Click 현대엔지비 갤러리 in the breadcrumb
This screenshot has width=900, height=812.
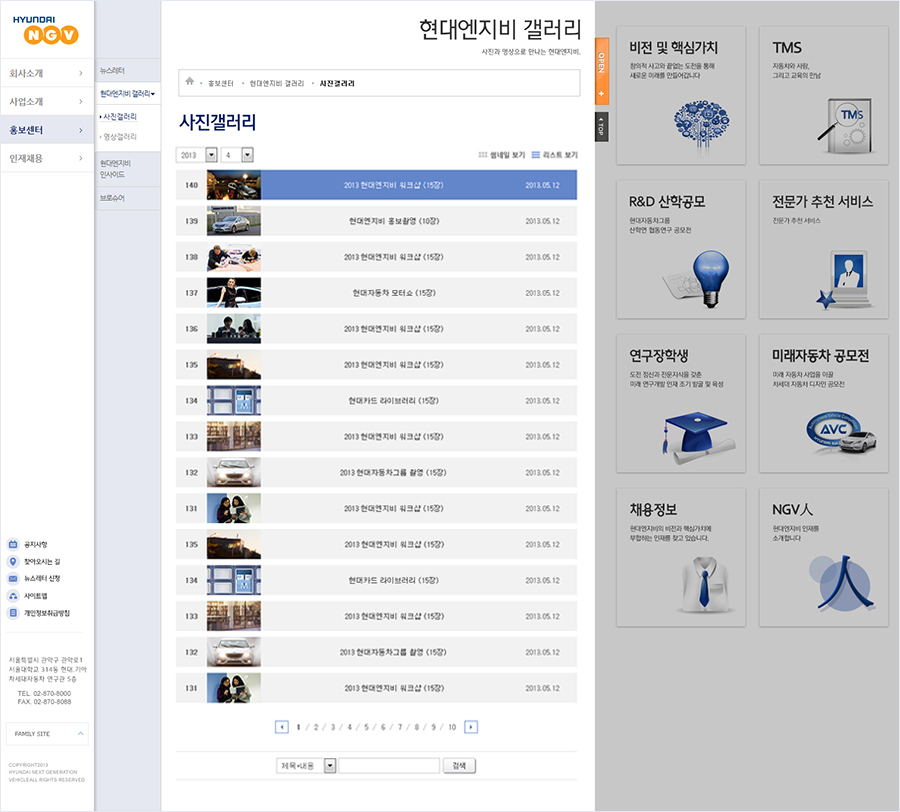pyautogui.click(x=277, y=84)
